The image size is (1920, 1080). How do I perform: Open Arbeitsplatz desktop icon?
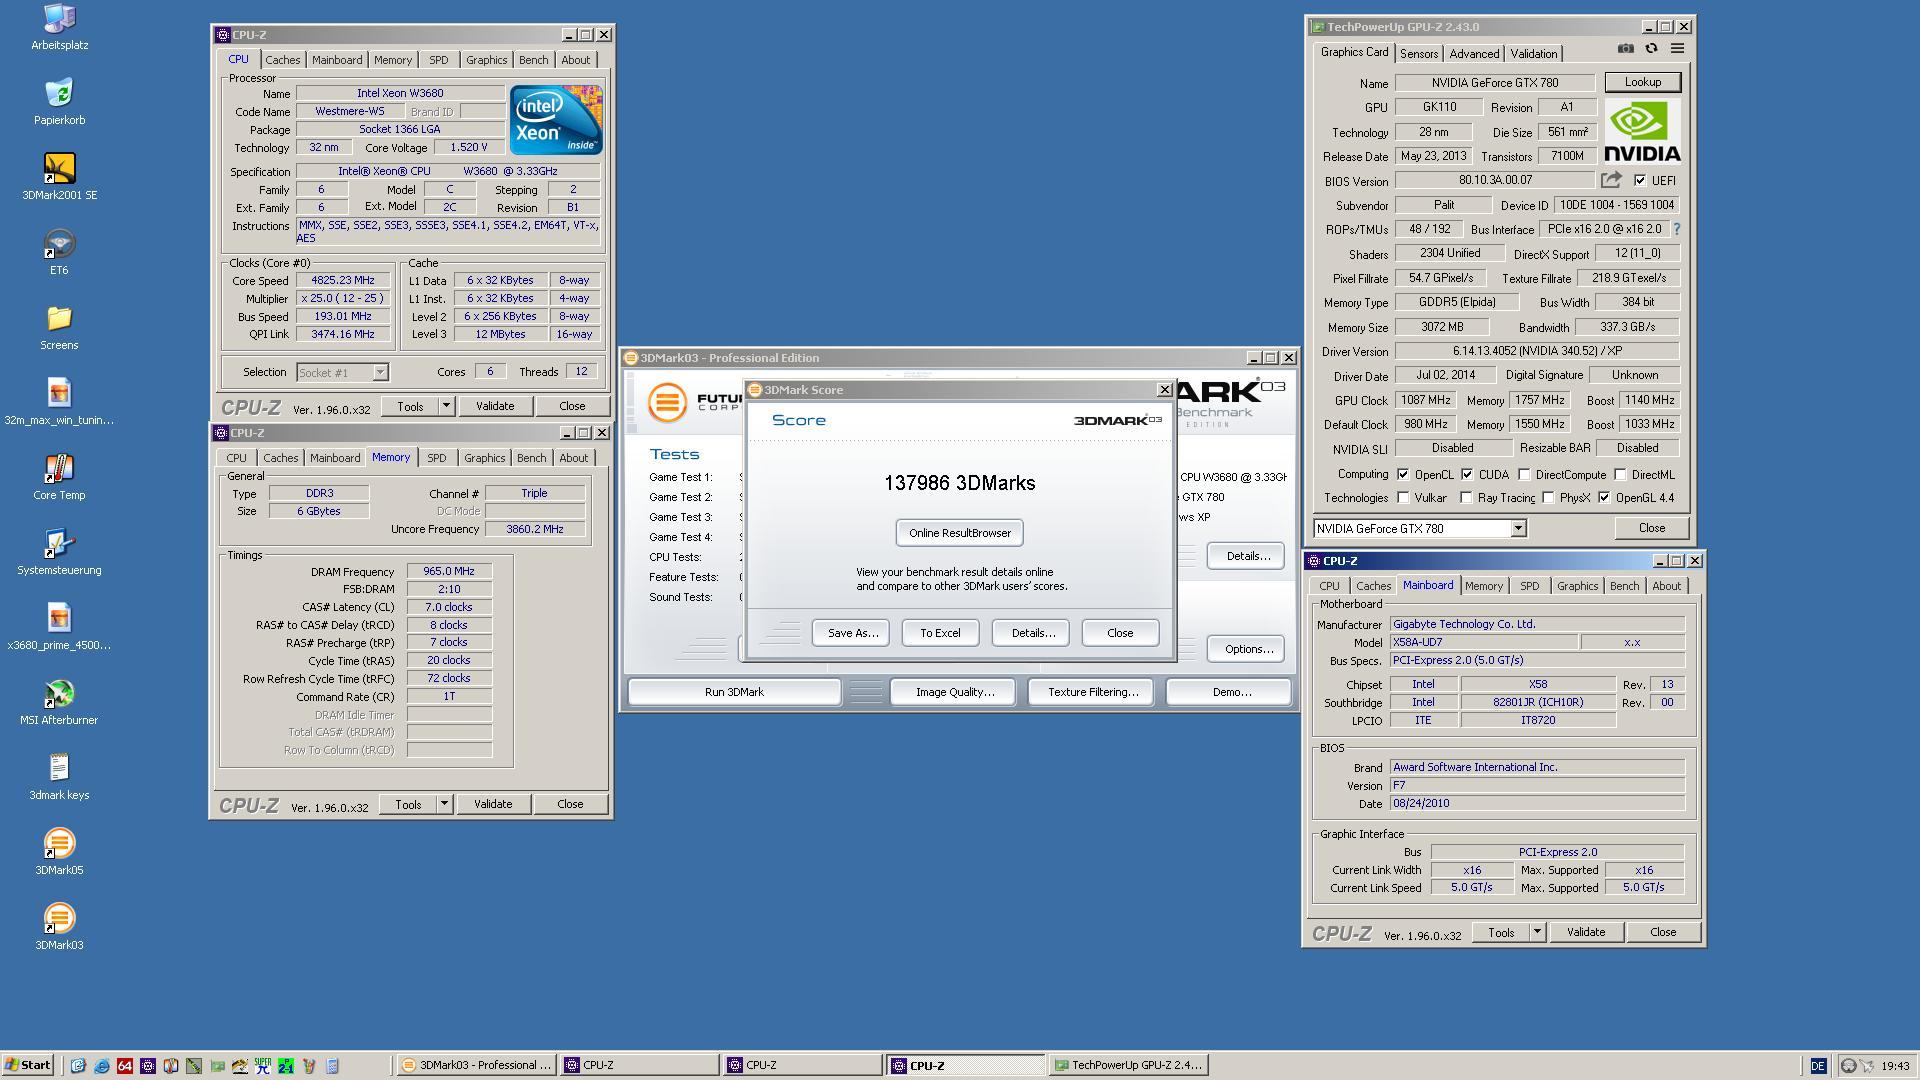click(59, 27)
